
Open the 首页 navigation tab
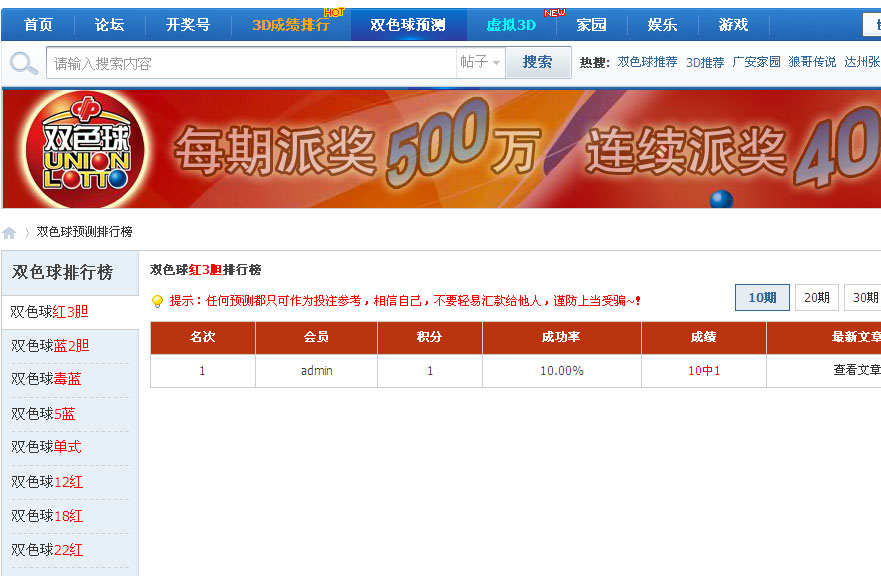click(38, 25)
